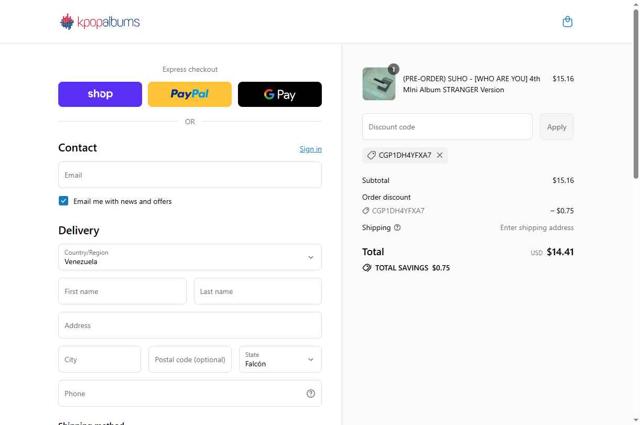The image size is (640, 425).
Task: Click the shipping info question mark icon
Action: 397,227
